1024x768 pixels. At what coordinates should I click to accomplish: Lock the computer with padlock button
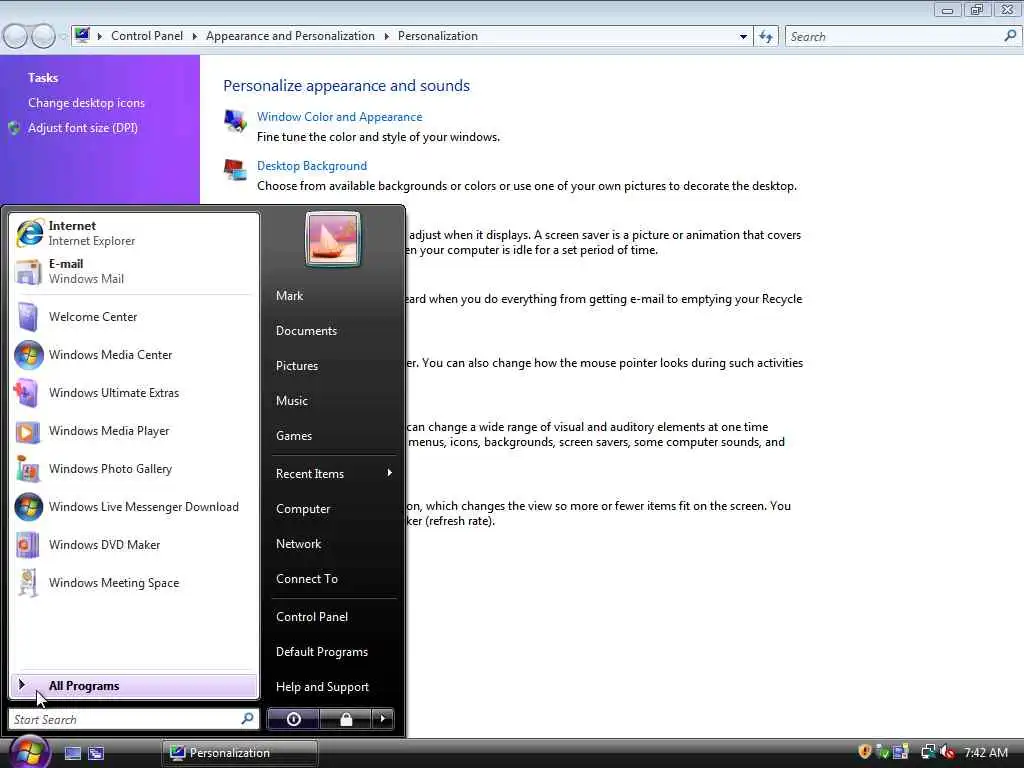point(345,719)
